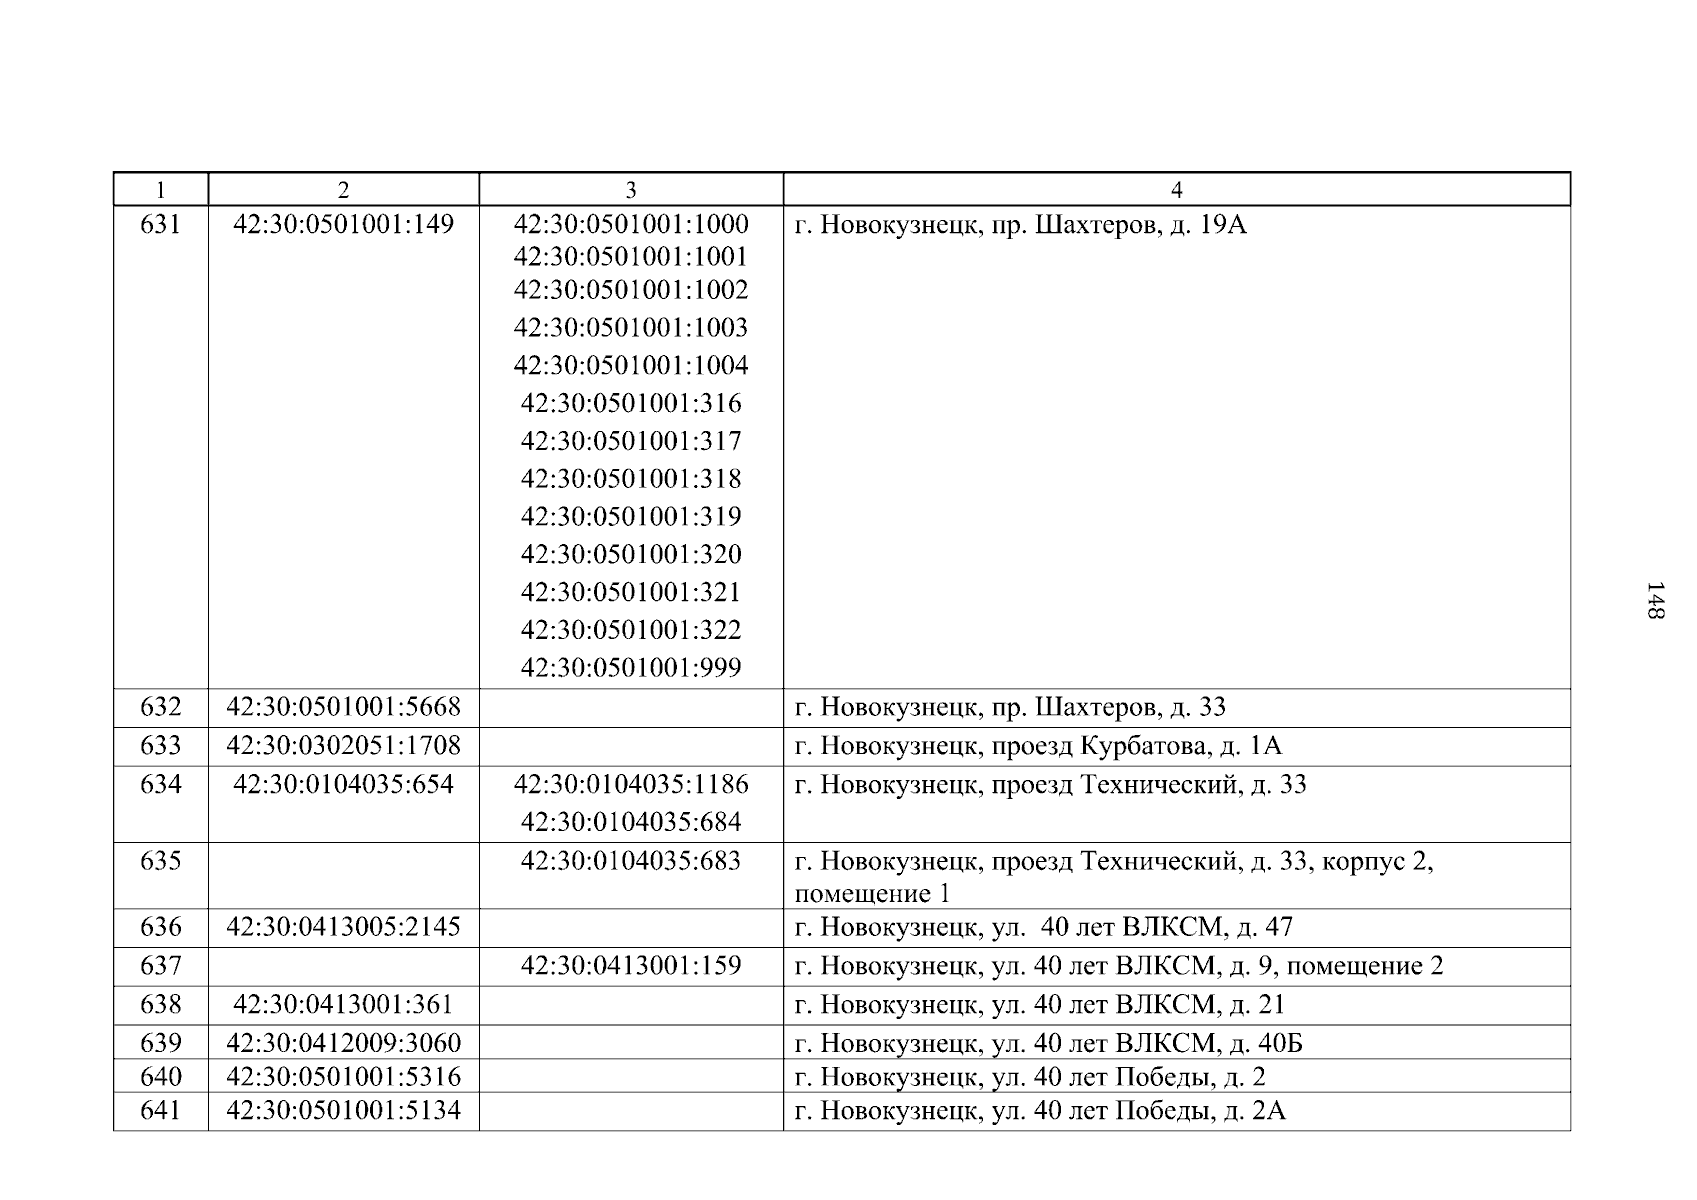1697x1200 pixels.
Task: Select value 42:30:0501001:1003
Action: (631, 328)
